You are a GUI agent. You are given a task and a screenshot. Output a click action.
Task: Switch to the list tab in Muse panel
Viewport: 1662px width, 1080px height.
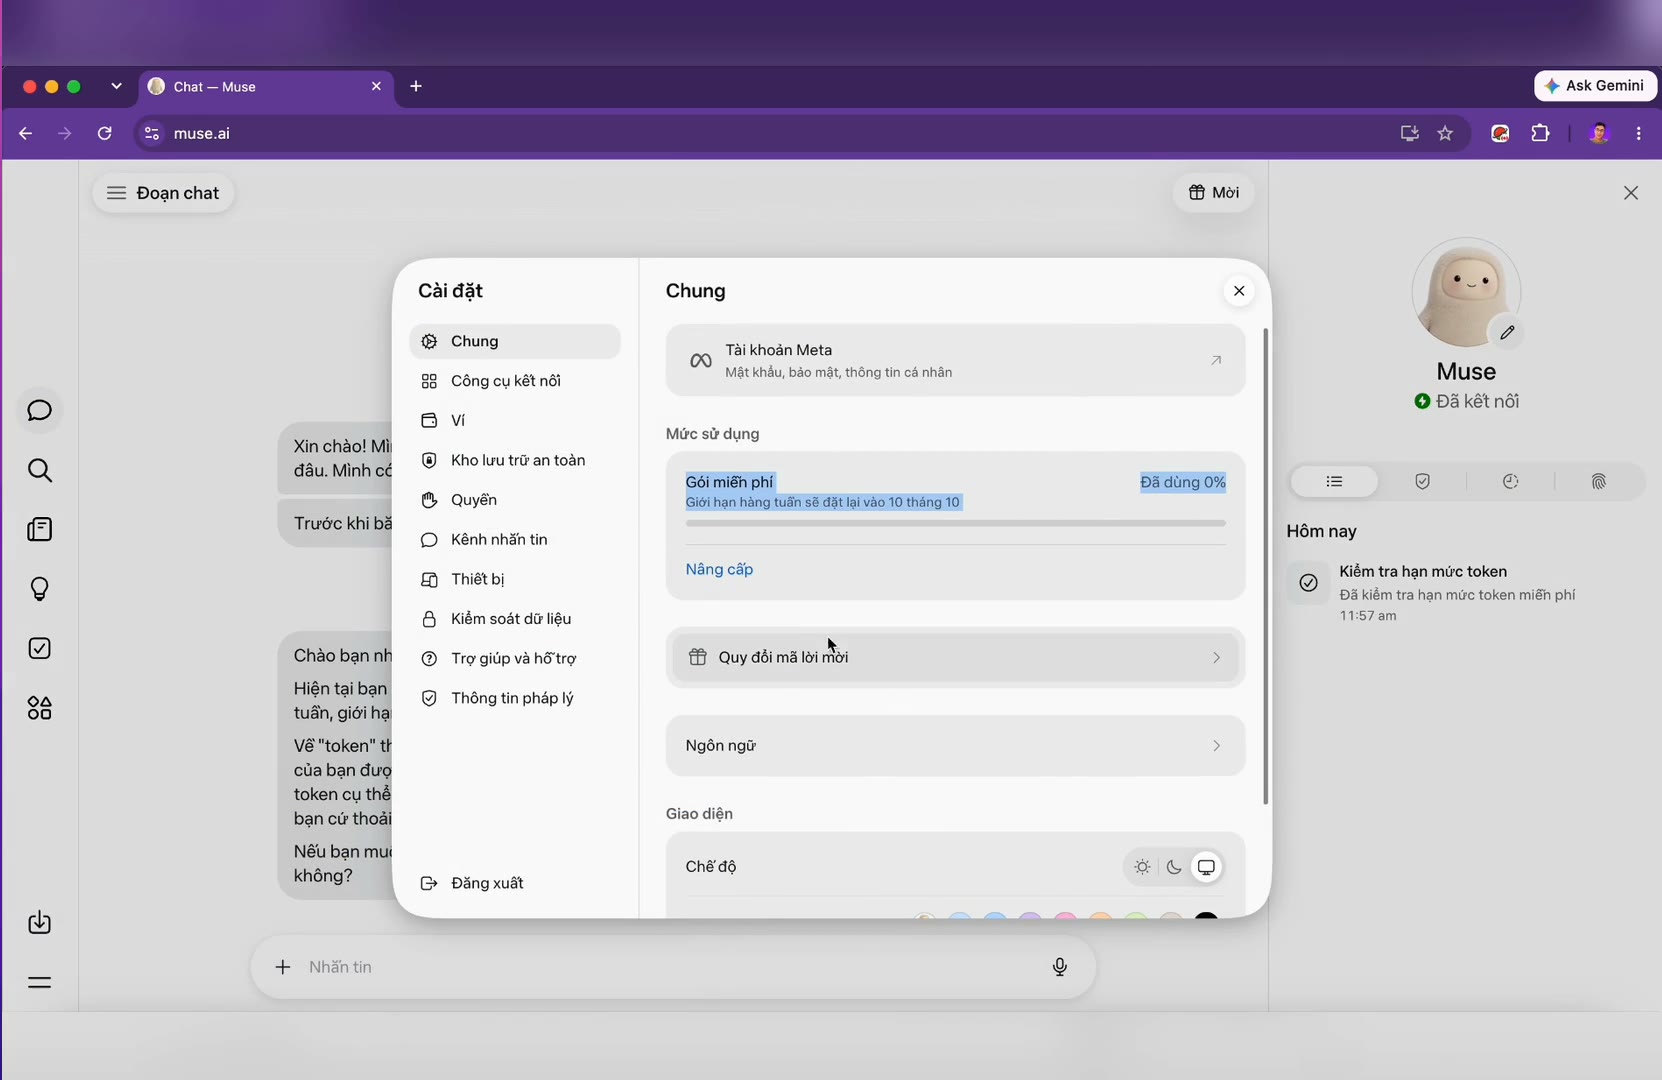1334,482
